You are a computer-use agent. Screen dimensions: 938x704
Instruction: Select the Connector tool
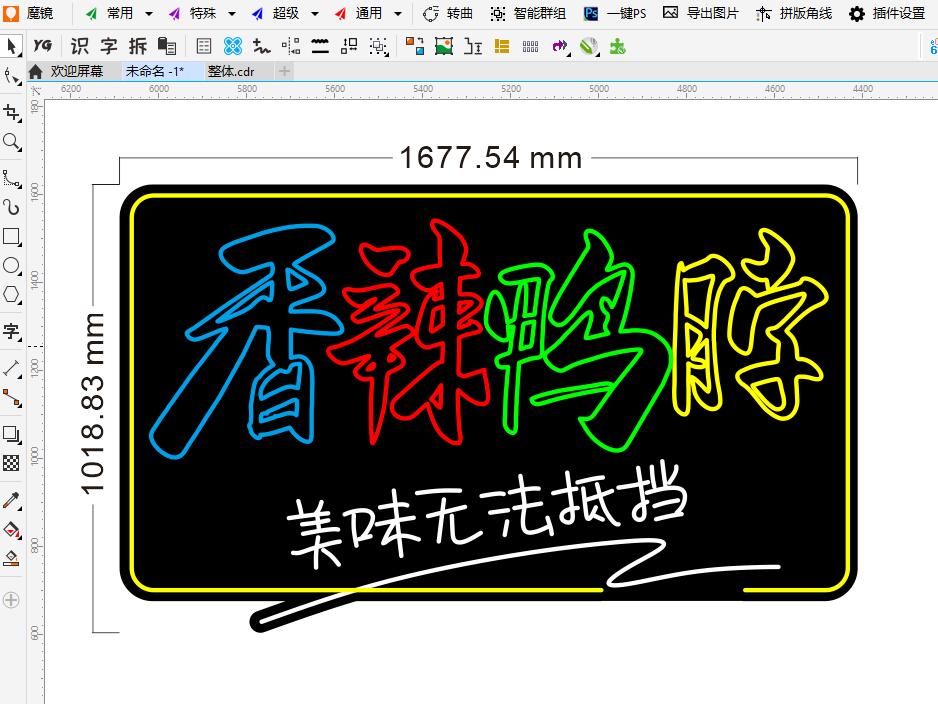point(12,398)
